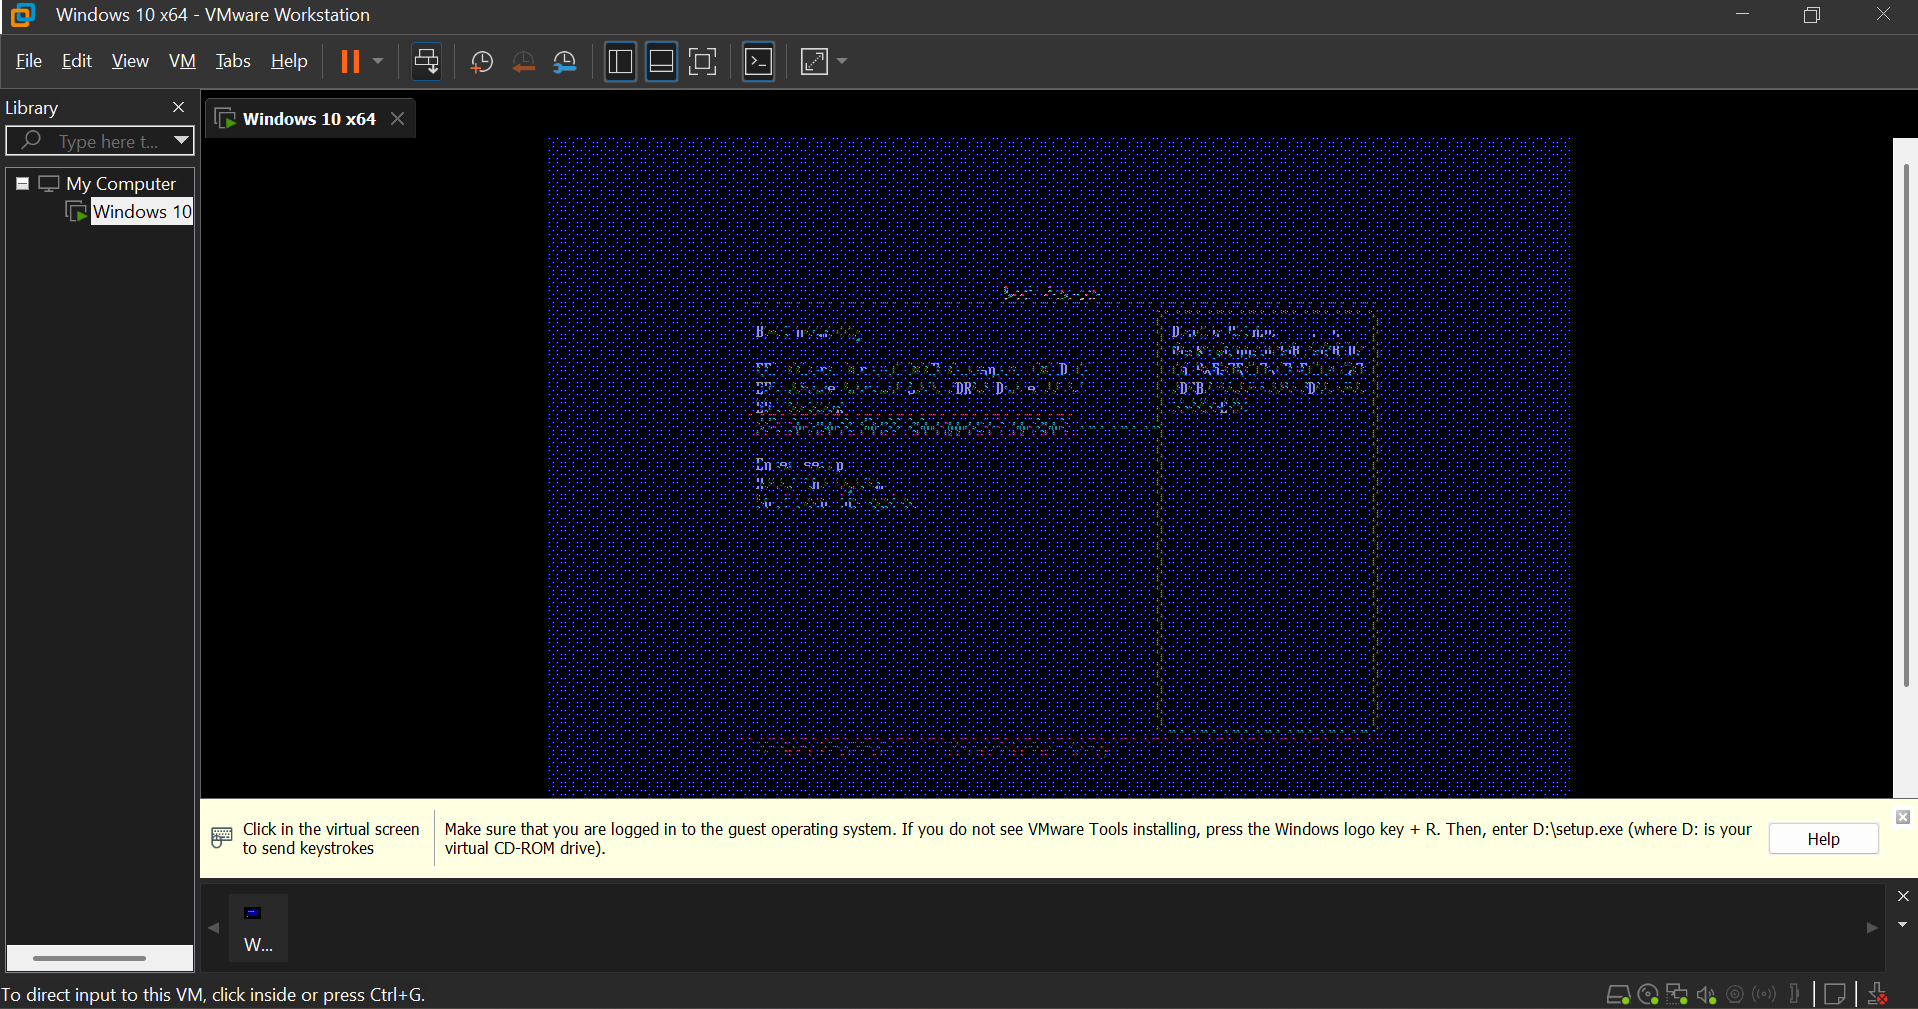Click the message log note icon

(1835, 994)
